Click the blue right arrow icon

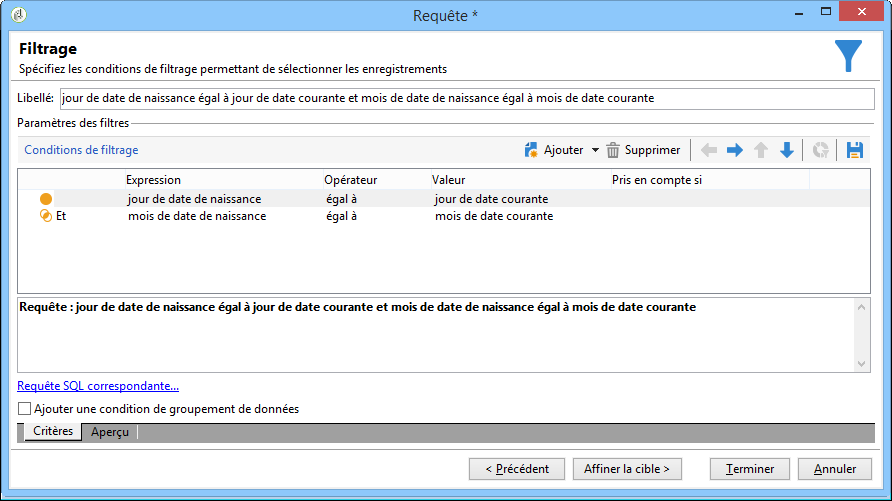(x=734, y=150)
